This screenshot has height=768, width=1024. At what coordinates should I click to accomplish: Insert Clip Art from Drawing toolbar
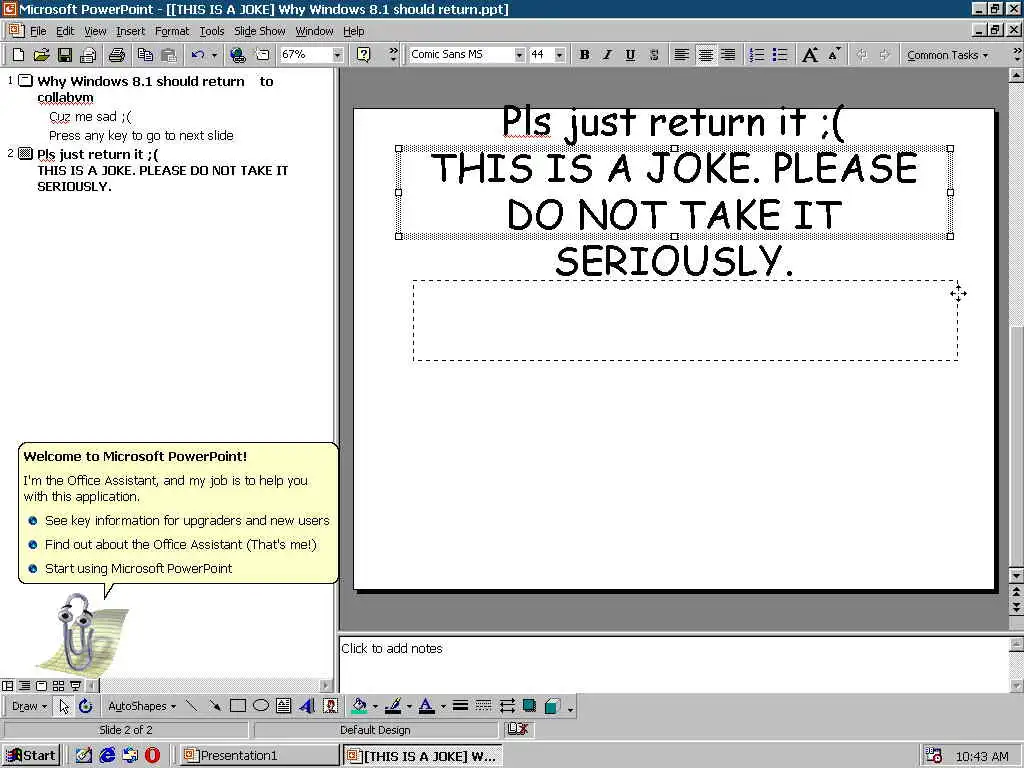tap(330, 706)
